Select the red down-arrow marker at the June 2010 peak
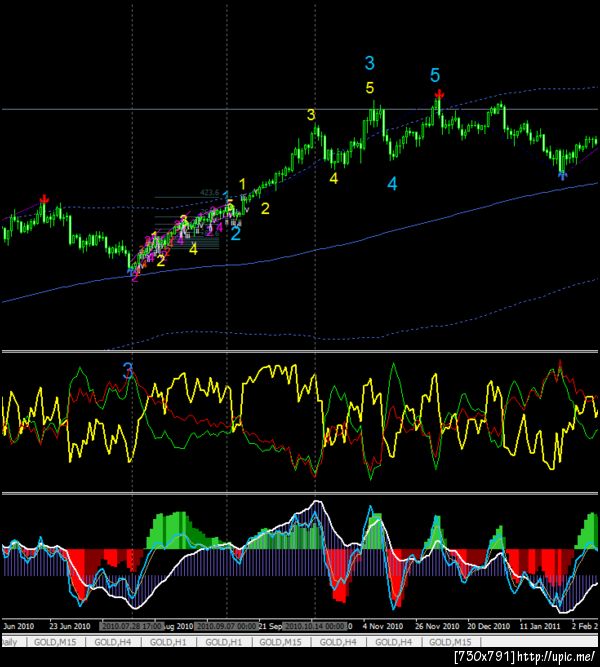 coord(44,199)
